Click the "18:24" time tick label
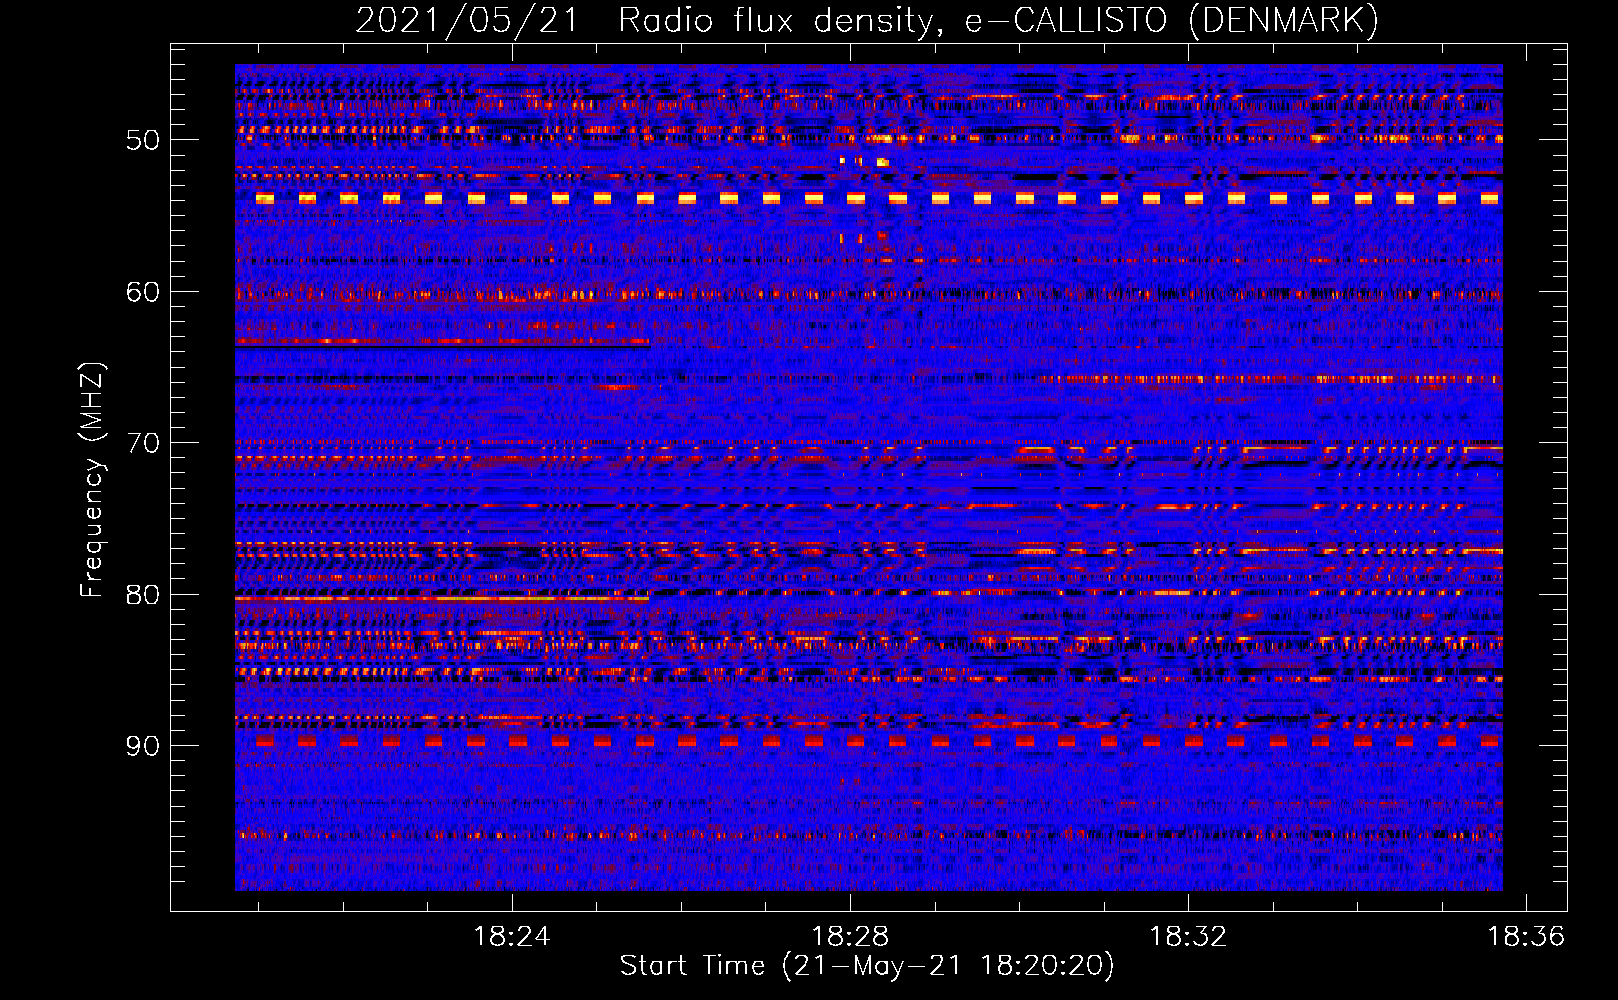 [512, 937]
